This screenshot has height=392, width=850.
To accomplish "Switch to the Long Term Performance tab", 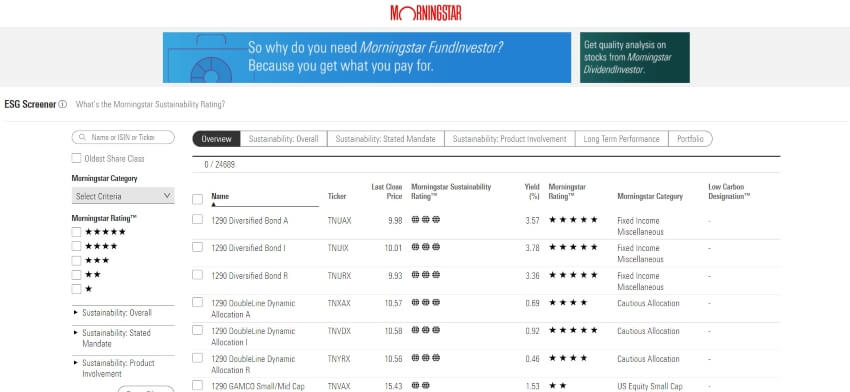I will tap(621, 139).
